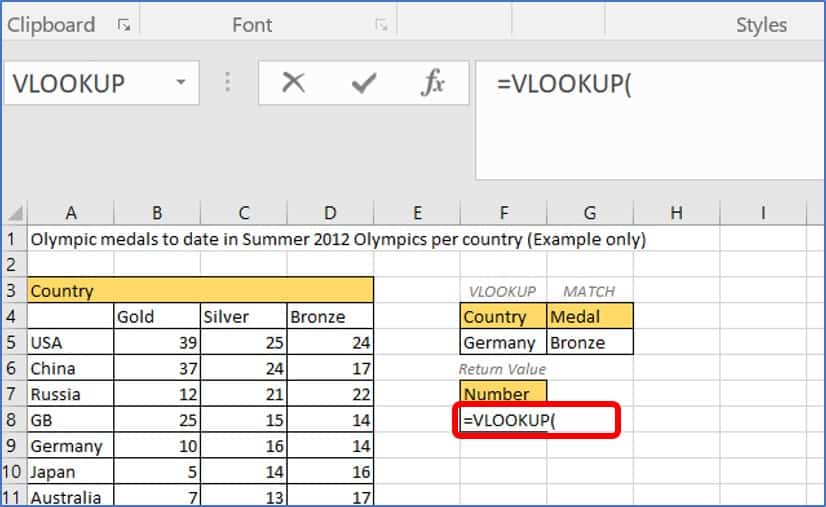Select the Silver column heading cell
The image size is (826, 507).
click(243, 317)
